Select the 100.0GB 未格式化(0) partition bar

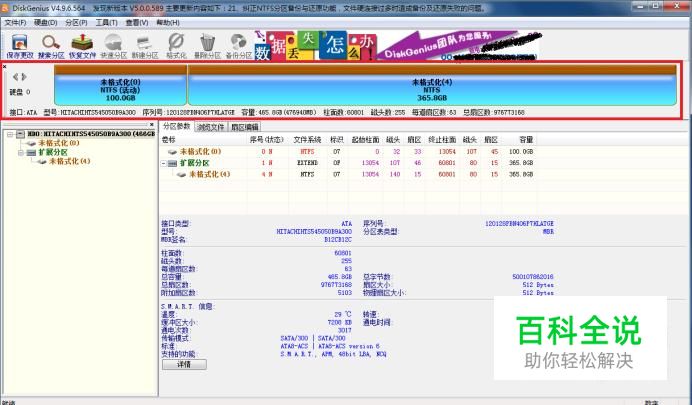point(120,86)
